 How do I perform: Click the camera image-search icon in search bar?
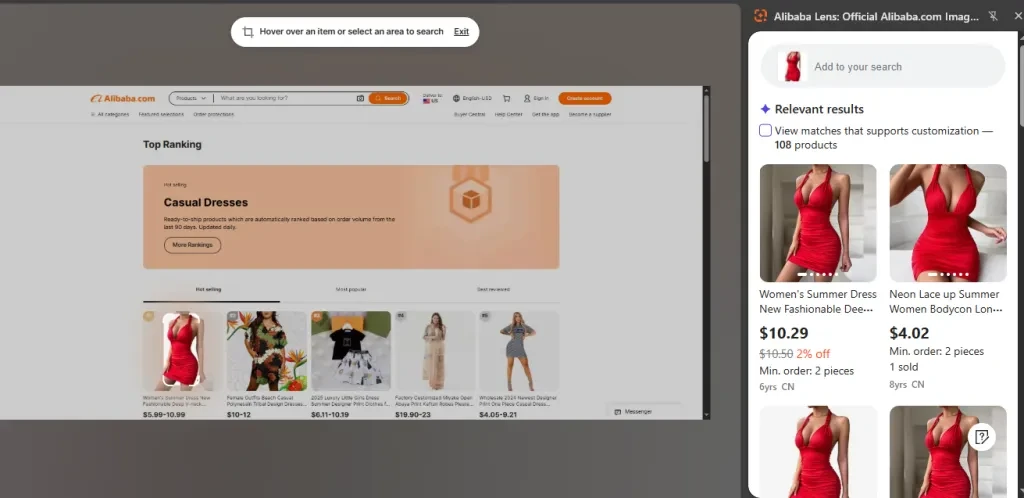(x=360, y=99)
